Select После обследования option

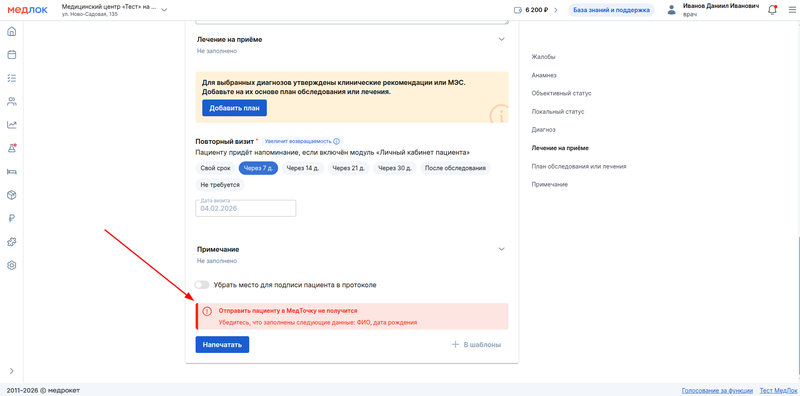(455, 168)
